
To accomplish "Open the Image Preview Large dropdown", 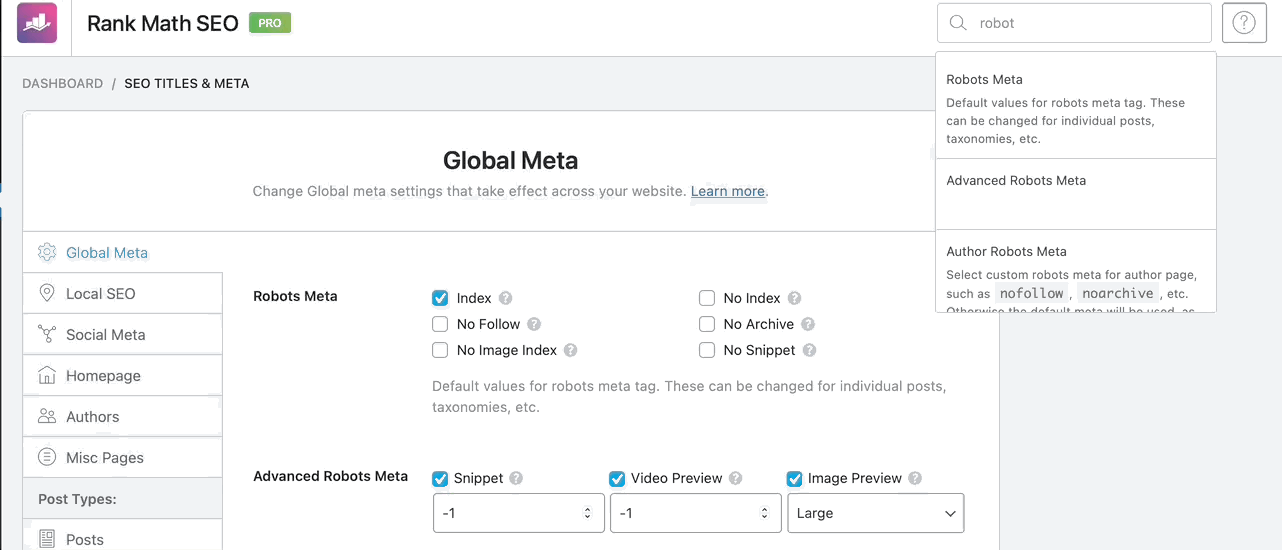I will pos(875,513).
